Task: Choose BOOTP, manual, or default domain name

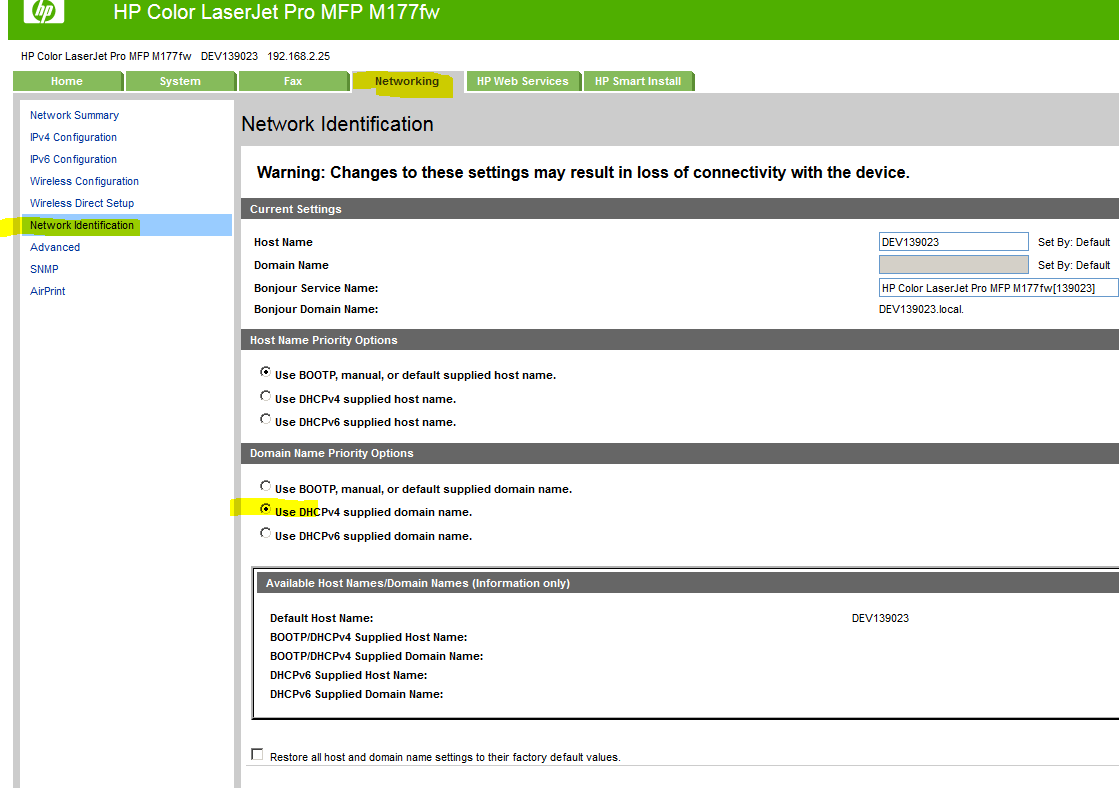Action: 265,487
